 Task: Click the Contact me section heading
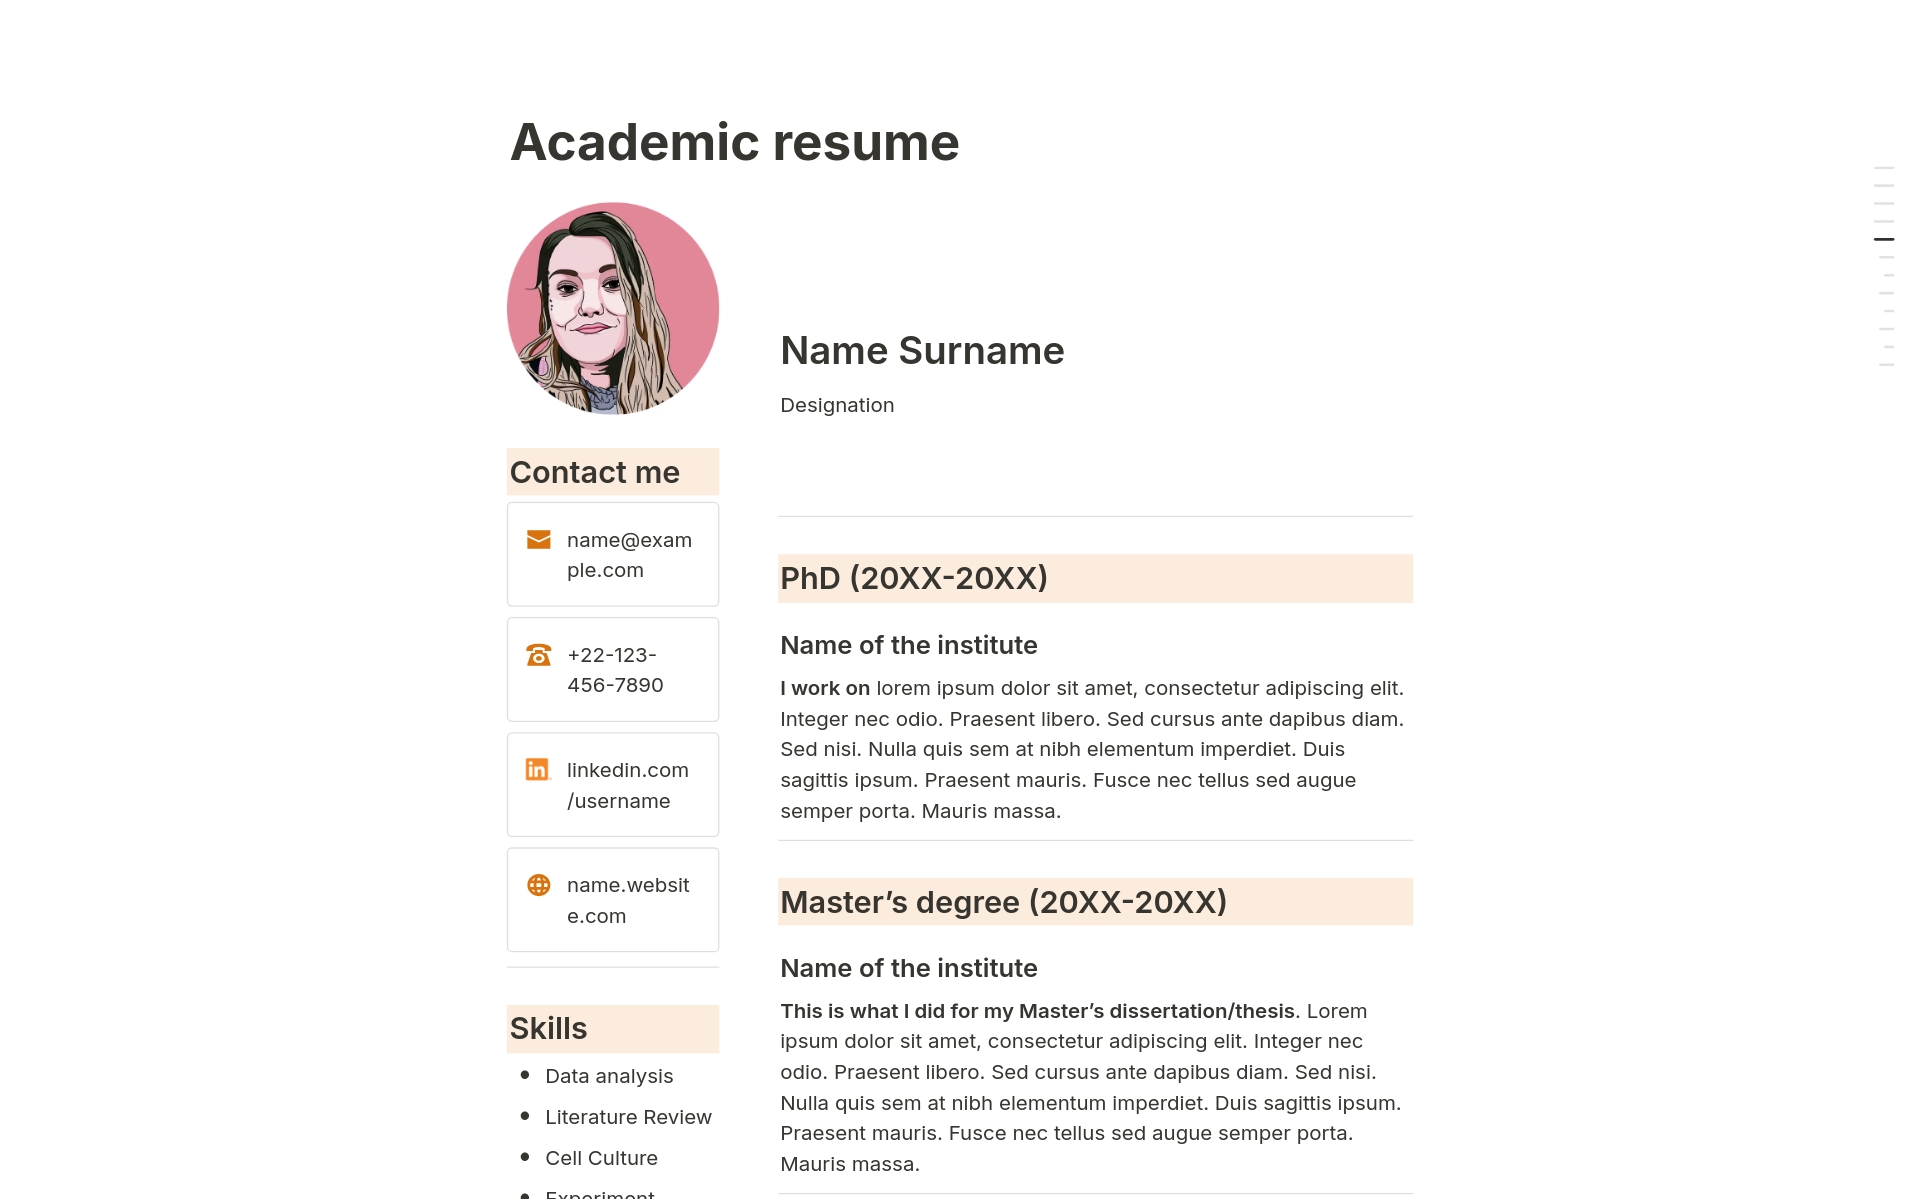coord(594,472)
